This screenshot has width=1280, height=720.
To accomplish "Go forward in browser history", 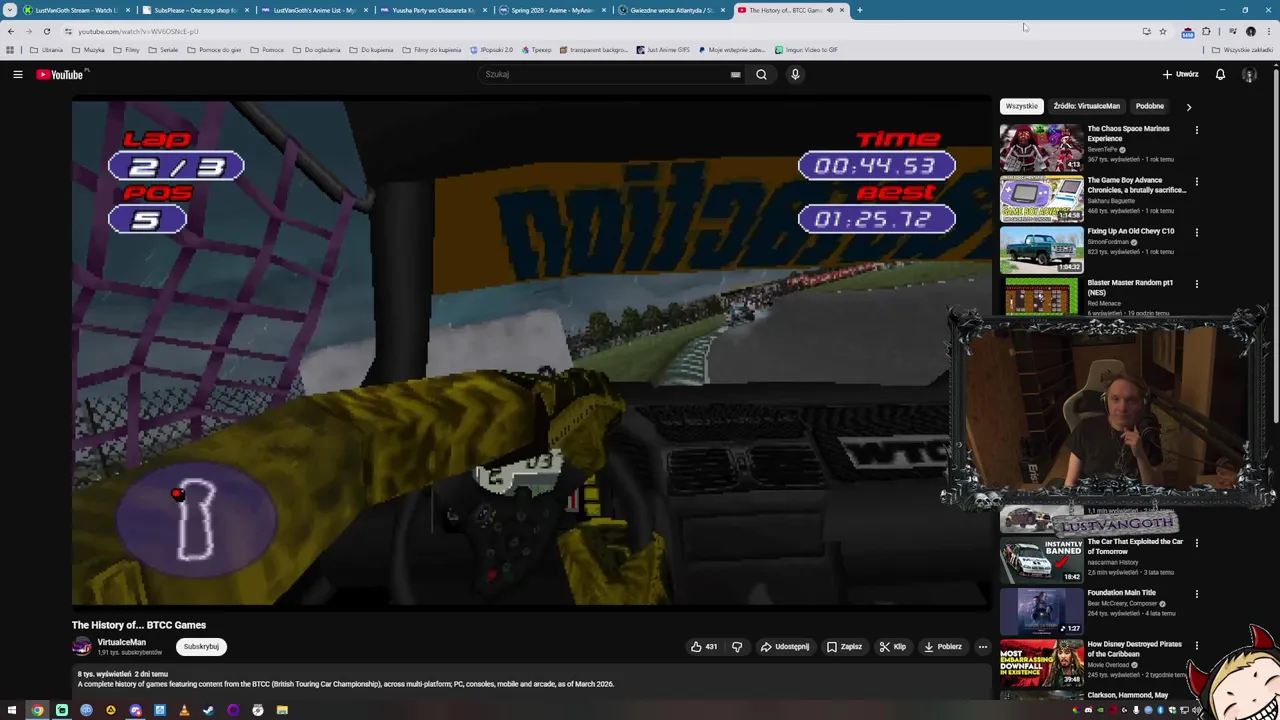I will [x=28, y=31].
